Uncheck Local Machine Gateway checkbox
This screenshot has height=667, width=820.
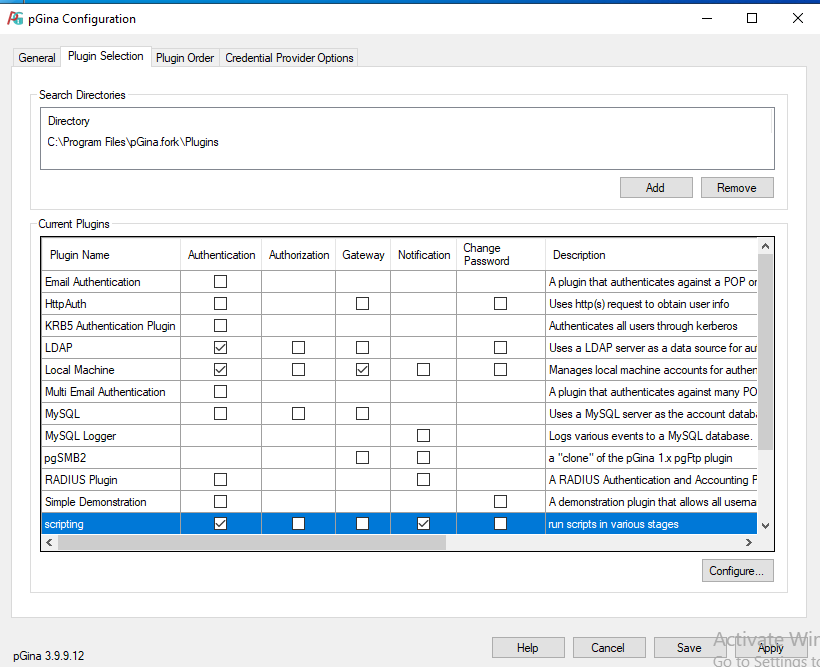(x=362, y=370)
